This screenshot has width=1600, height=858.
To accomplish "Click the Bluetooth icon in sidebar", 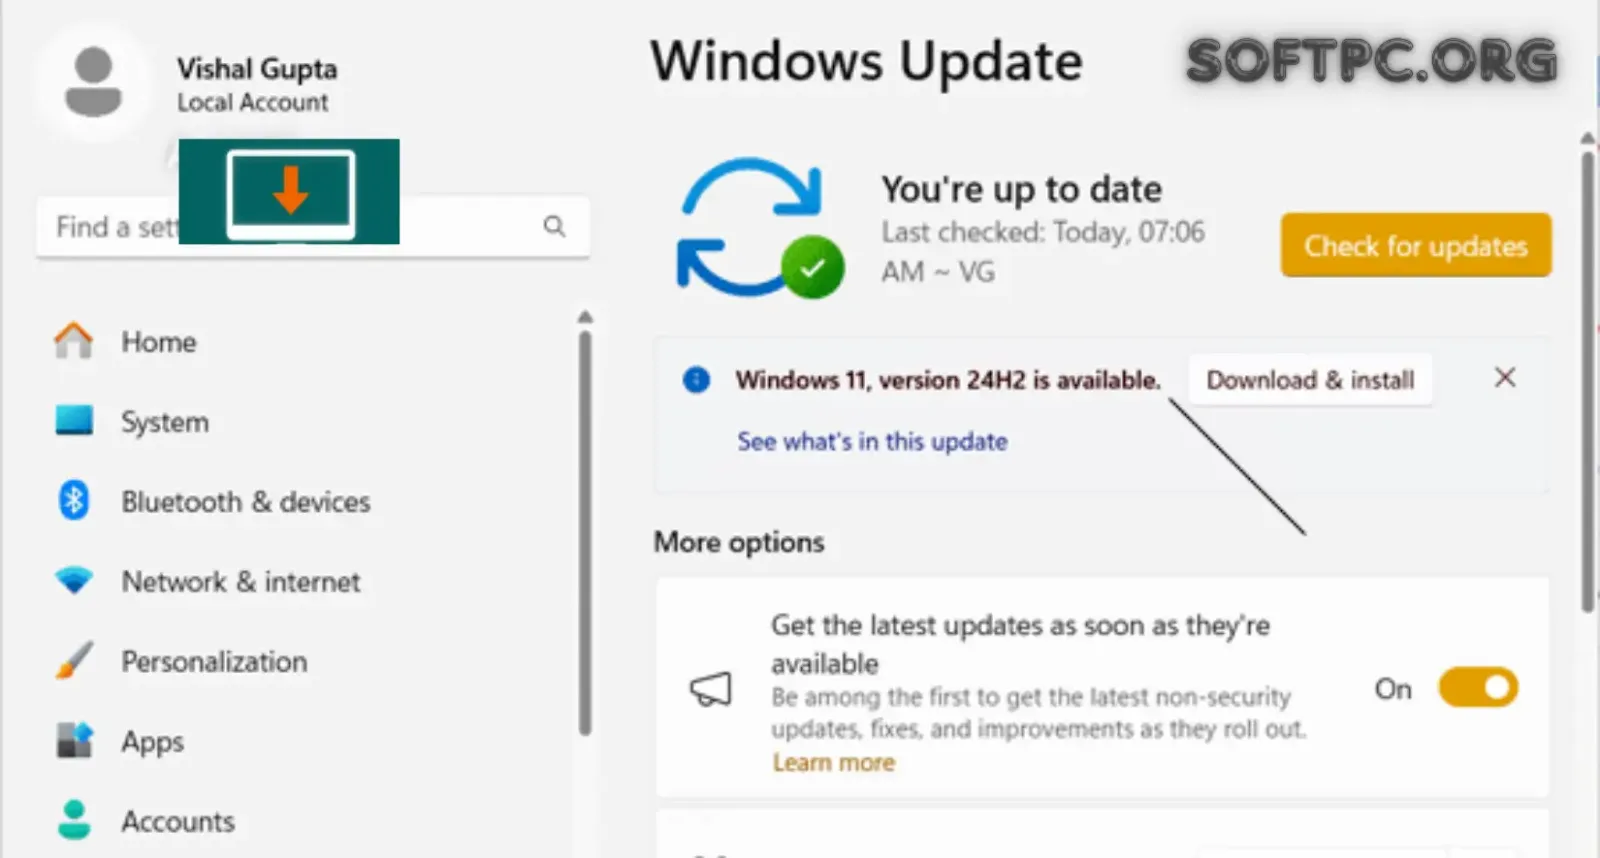I will (73, 501).
